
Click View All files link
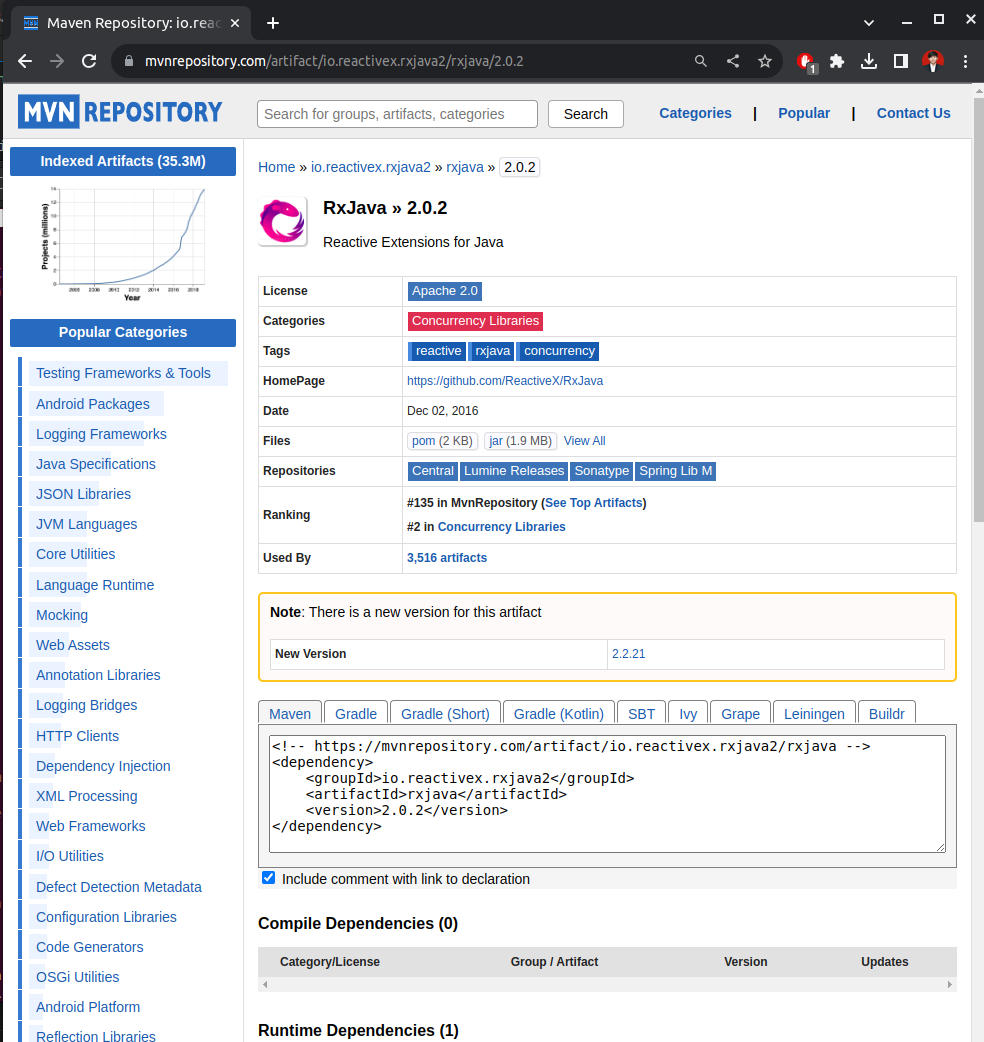coord(584,441)
